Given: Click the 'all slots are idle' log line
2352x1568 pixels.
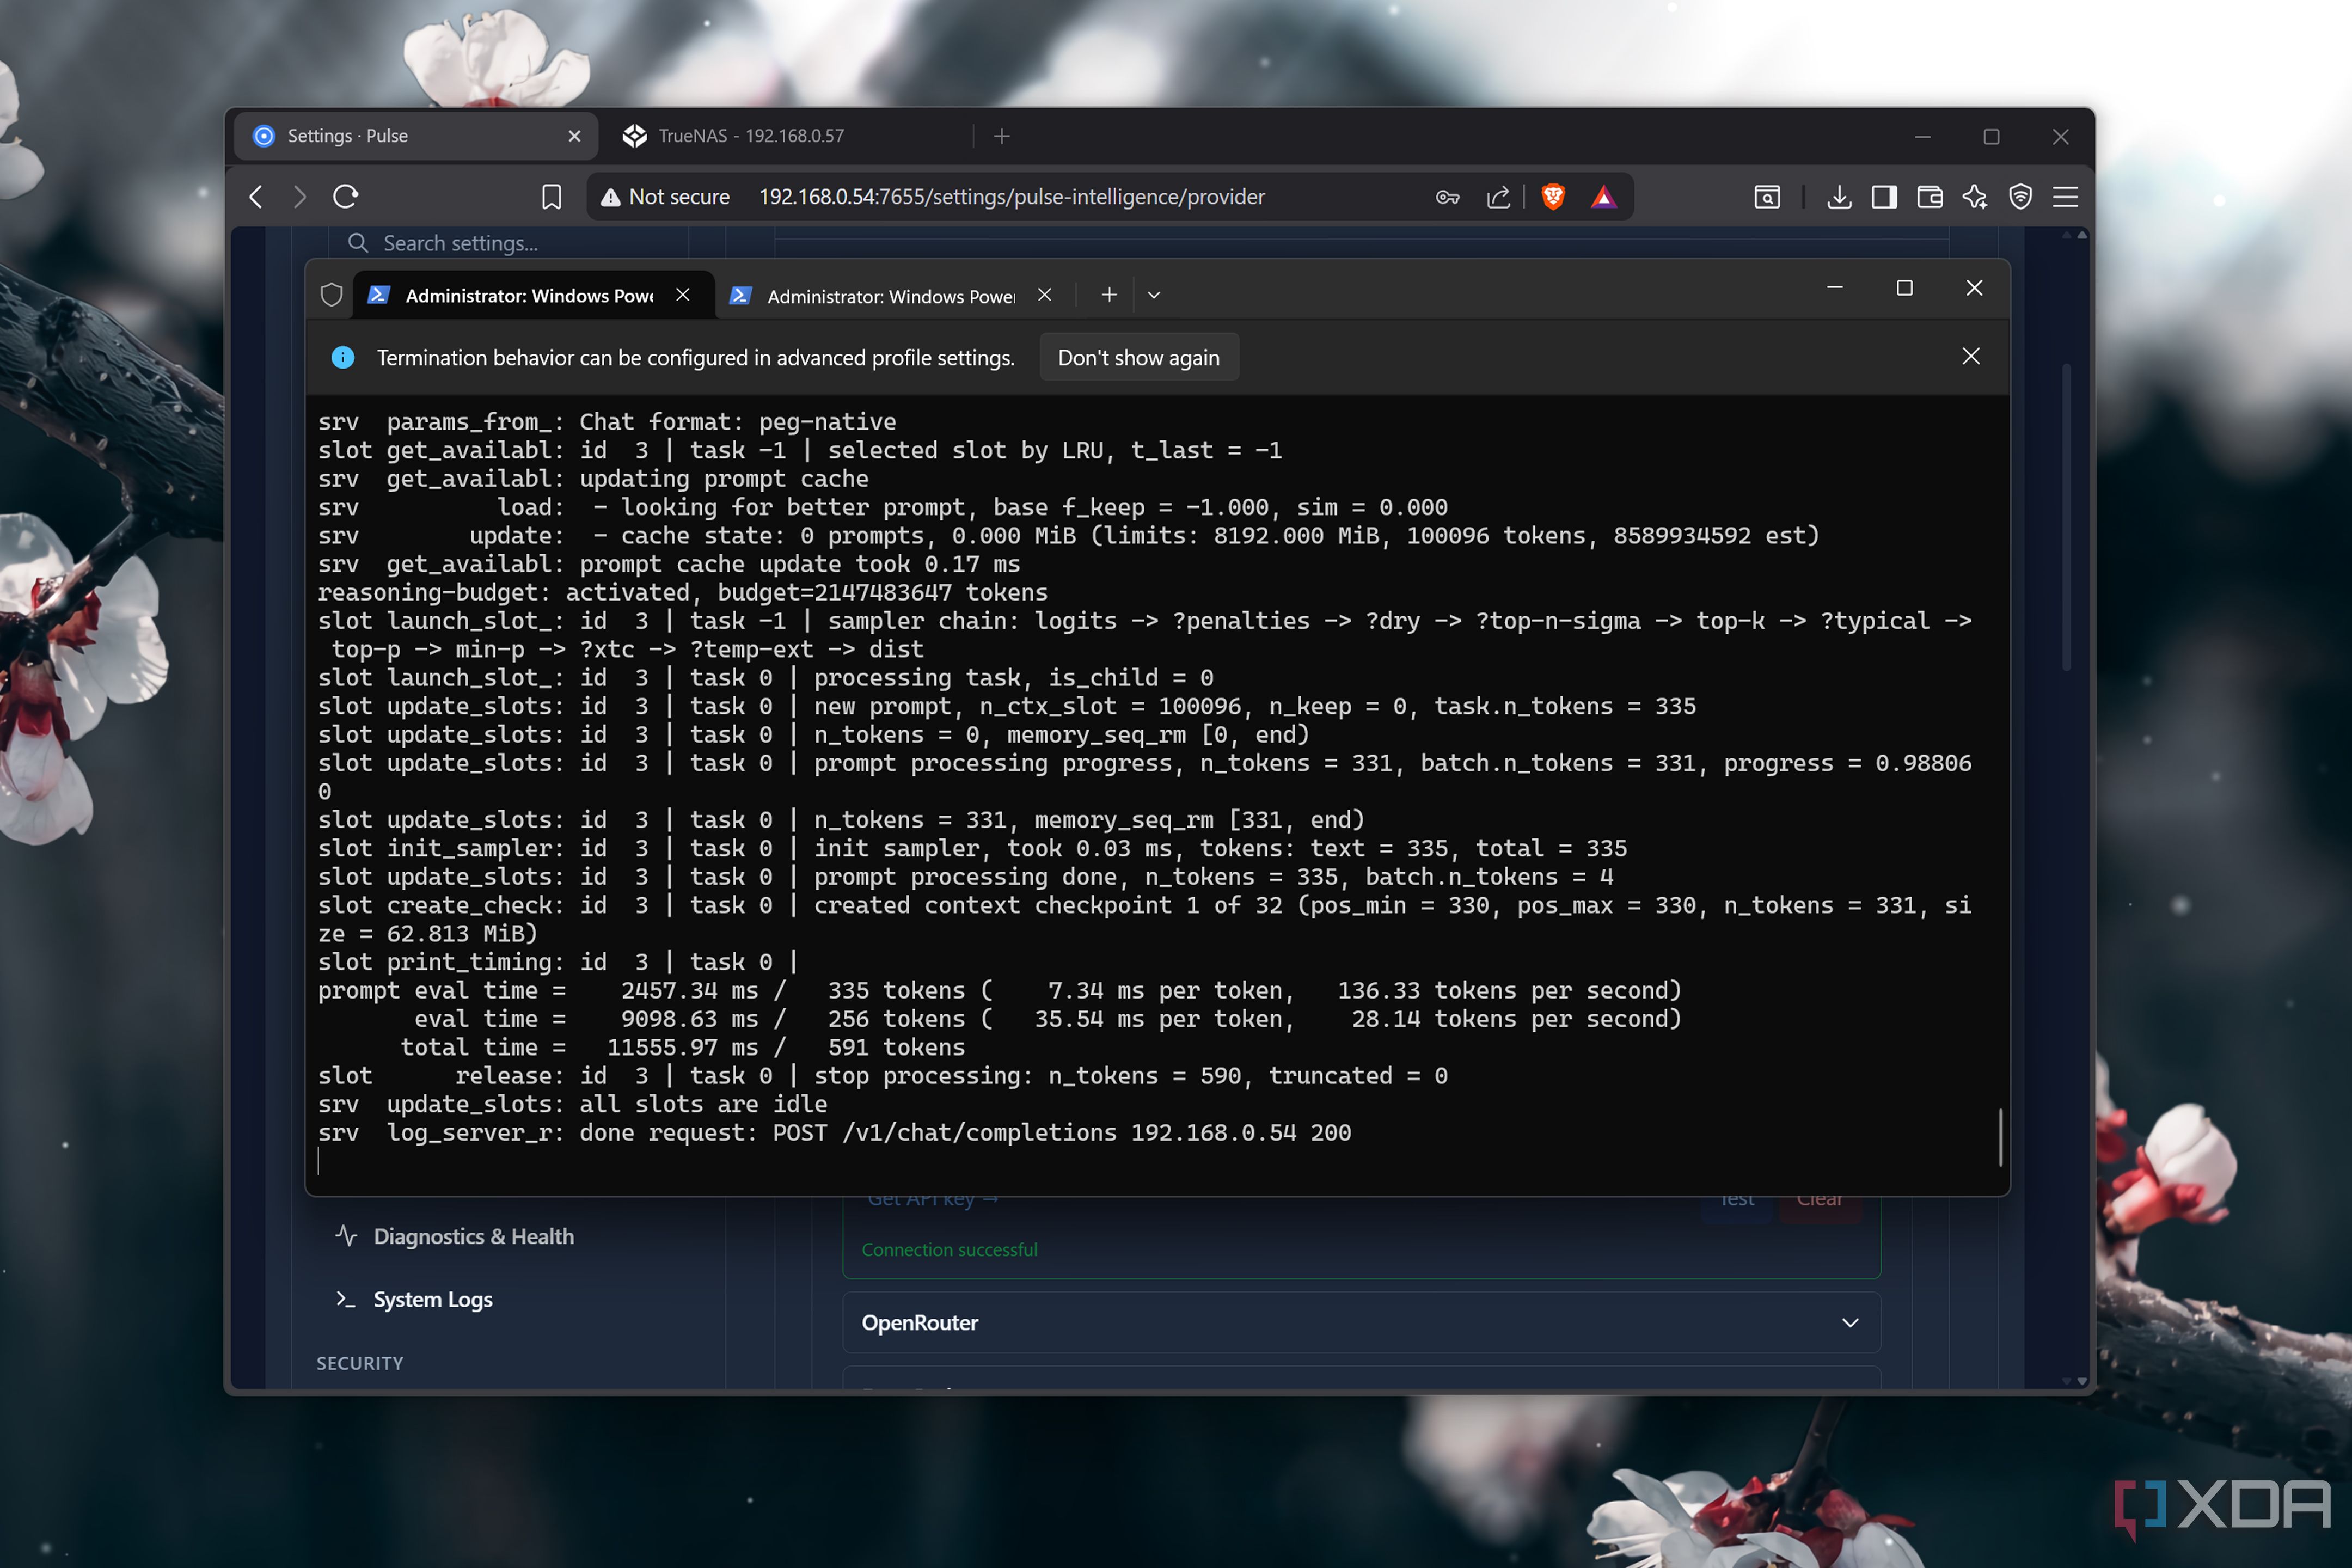Looking at the screenshot, I should click(573, 1105).
